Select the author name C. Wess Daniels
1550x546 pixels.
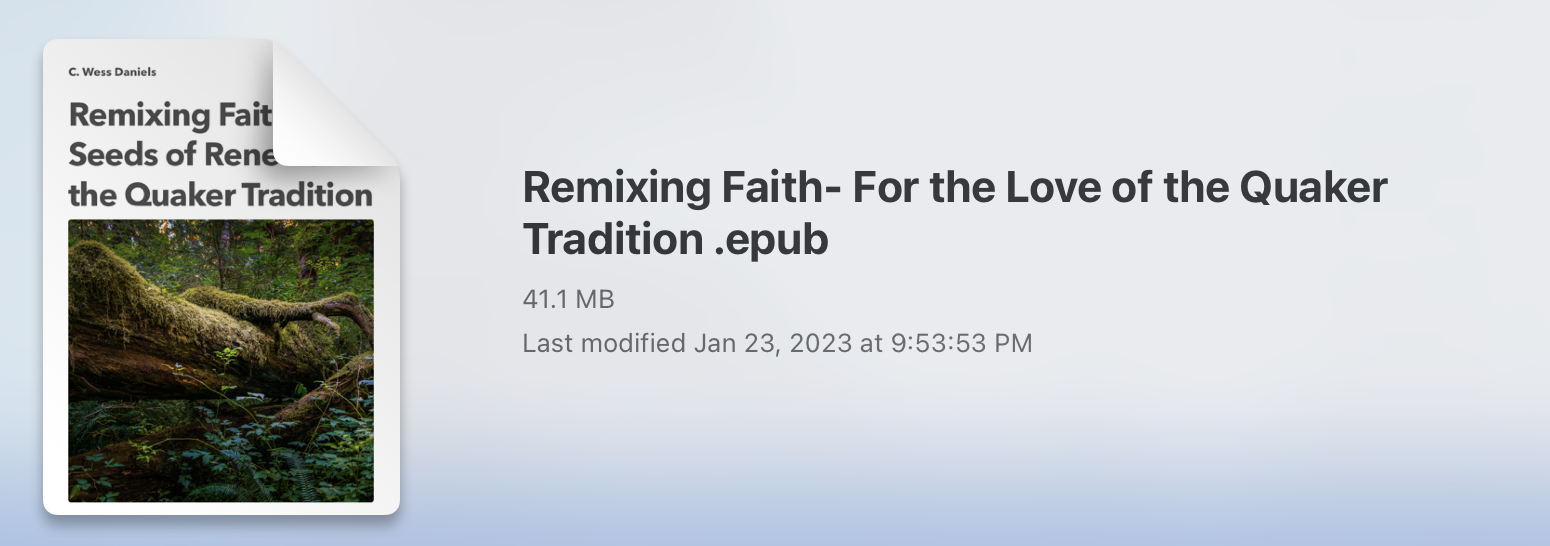click(x=112, y=72)
